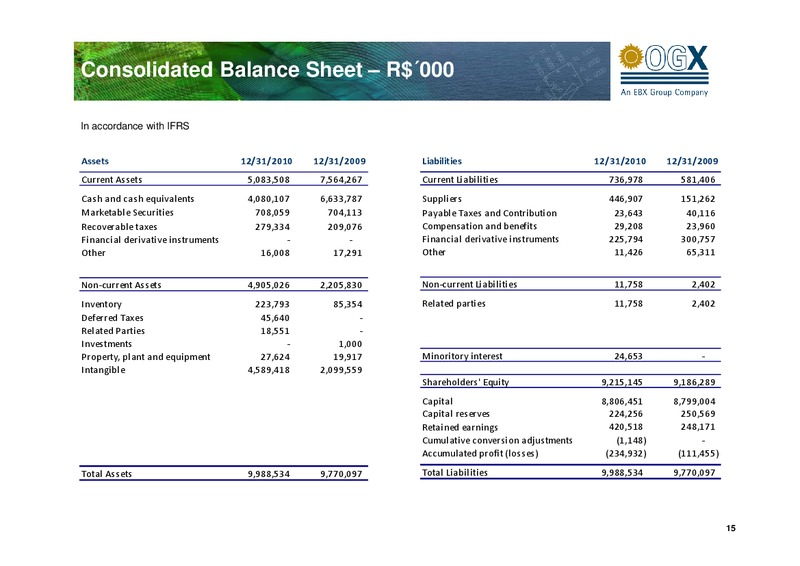Image resolution: width=800 pixels, height=566 pixels.
Task: Click the 'Inventory' row label
Action: 102,305
